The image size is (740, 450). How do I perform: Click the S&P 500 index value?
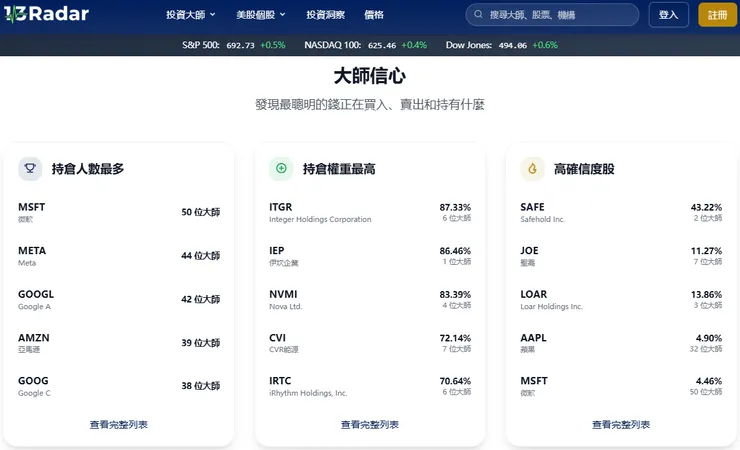(x=240, y=45)
